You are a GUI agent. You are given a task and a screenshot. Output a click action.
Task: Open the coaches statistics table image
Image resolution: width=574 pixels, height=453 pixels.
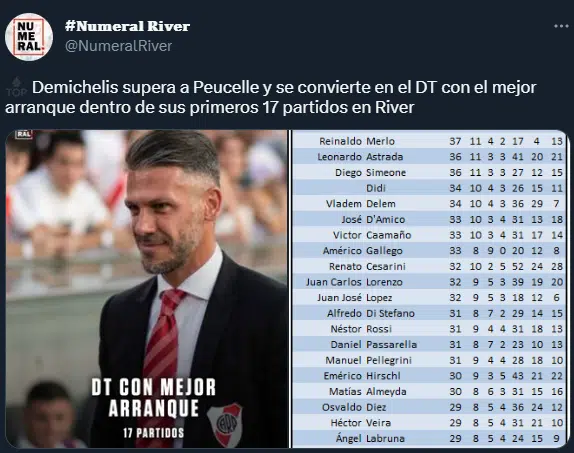coord(430,289)
